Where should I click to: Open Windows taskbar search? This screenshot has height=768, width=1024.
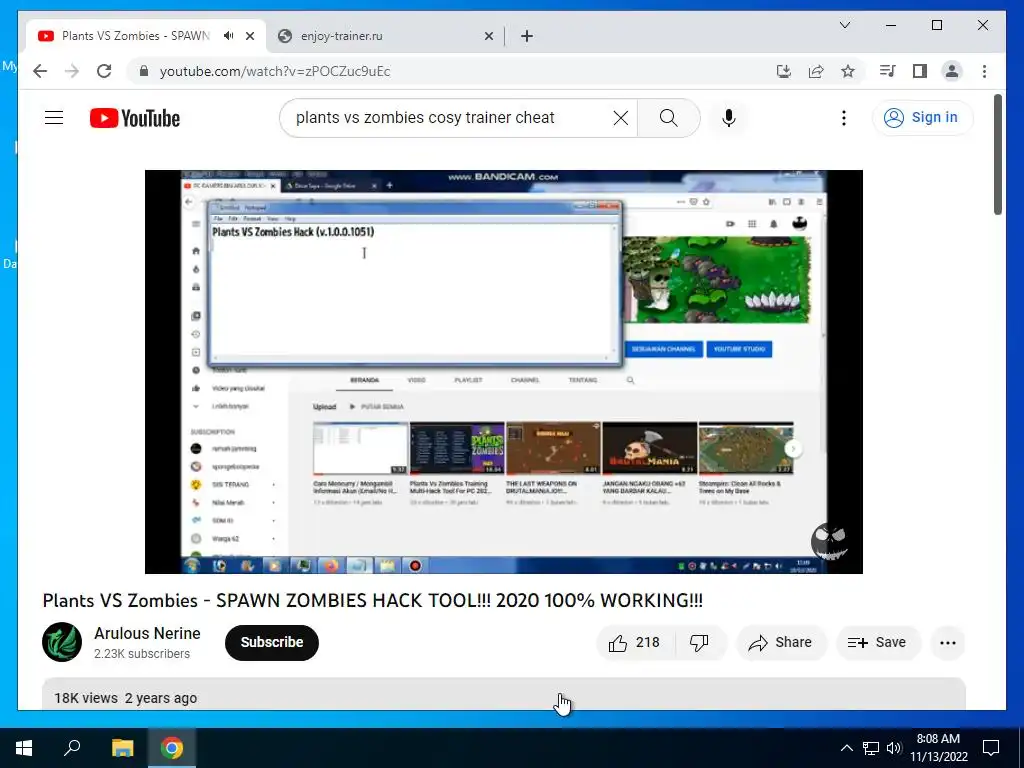point(72,748)
